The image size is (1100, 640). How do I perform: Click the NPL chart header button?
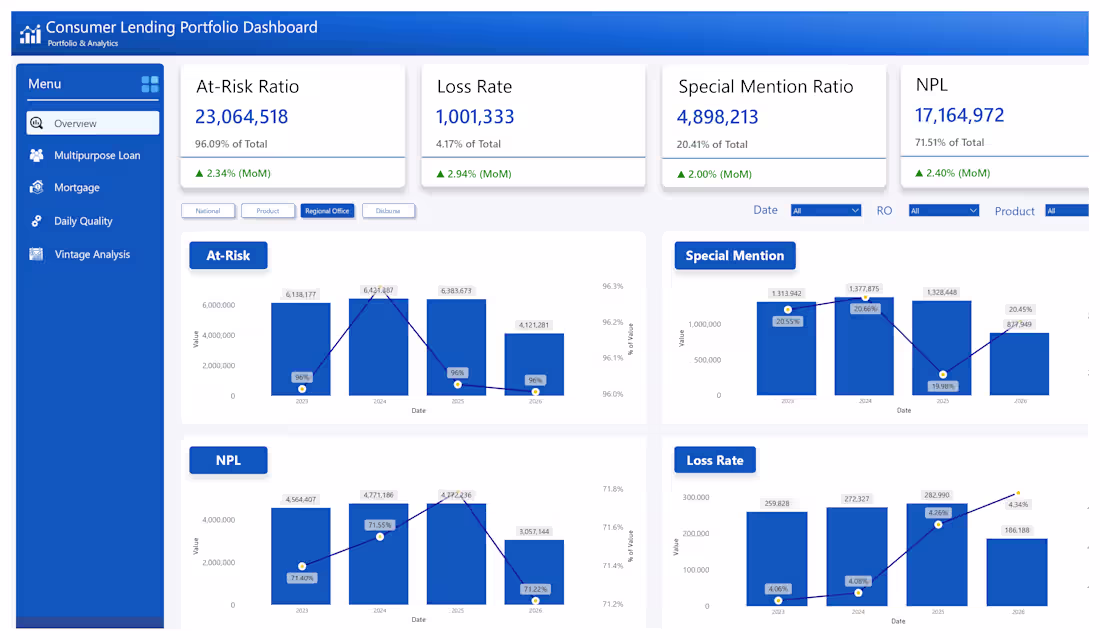[228, 460]
